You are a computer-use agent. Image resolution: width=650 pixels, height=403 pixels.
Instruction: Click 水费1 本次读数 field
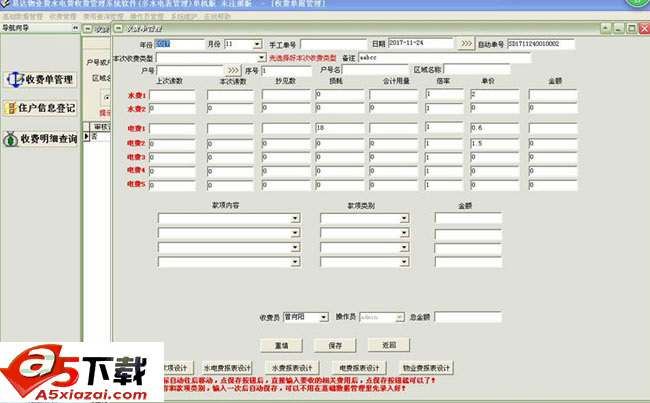[x=230, y=95]
